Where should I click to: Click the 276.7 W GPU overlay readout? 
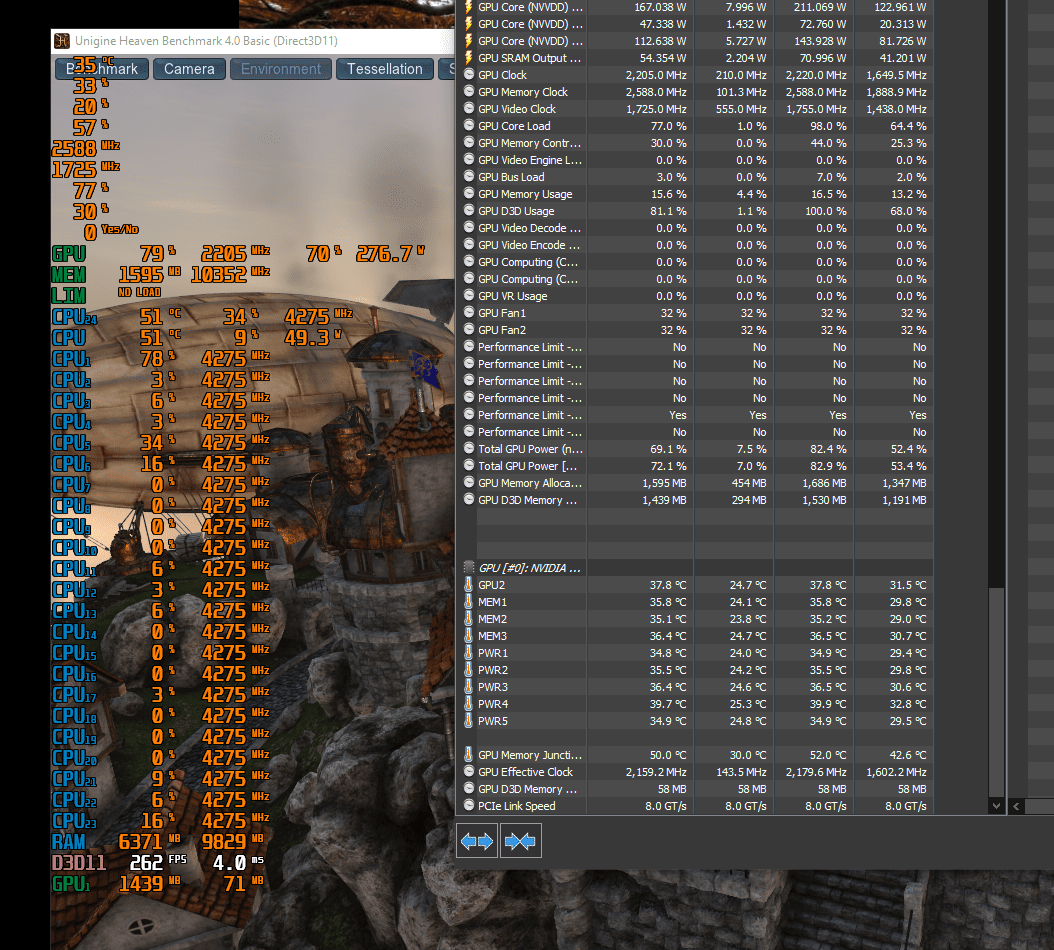pyautogui.click(x=390, y=253)
